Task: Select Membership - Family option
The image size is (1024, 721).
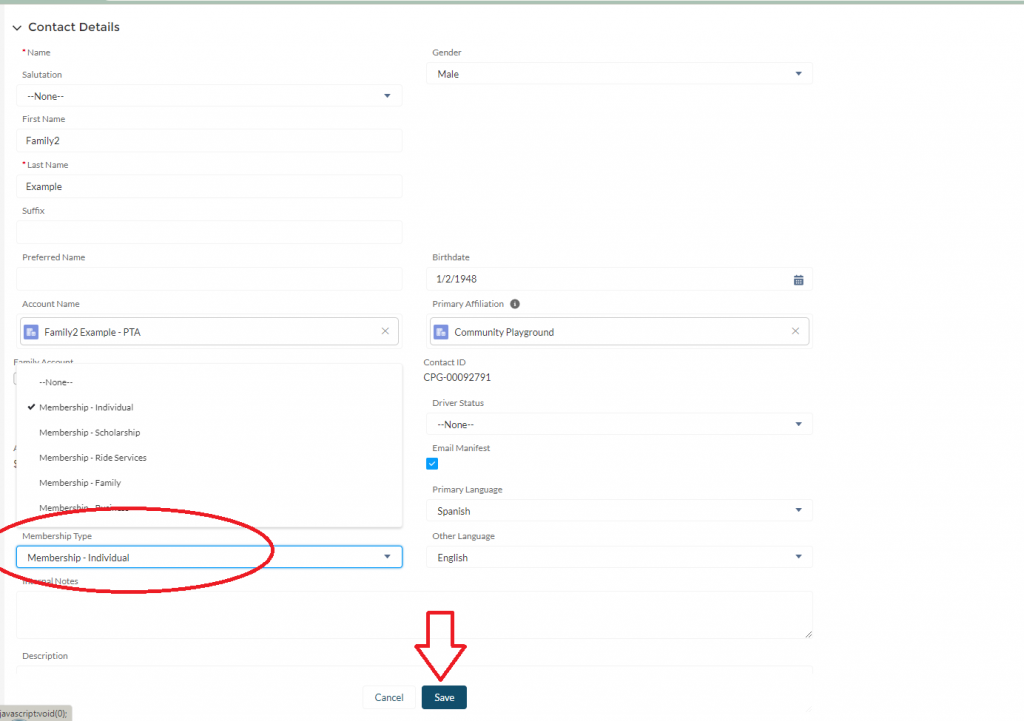Action: [80, 483]
